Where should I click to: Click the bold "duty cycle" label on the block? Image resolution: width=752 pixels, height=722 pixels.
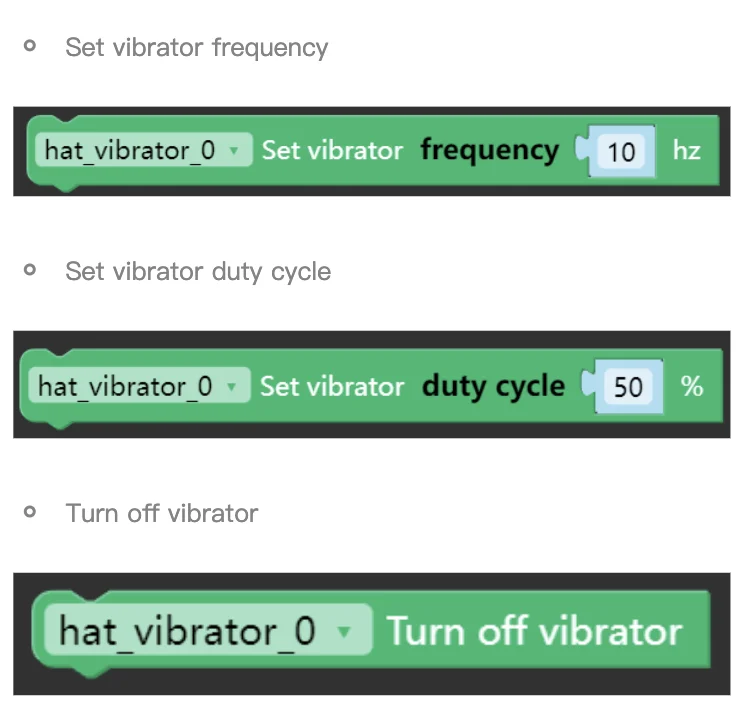click(x=493, y=387)
